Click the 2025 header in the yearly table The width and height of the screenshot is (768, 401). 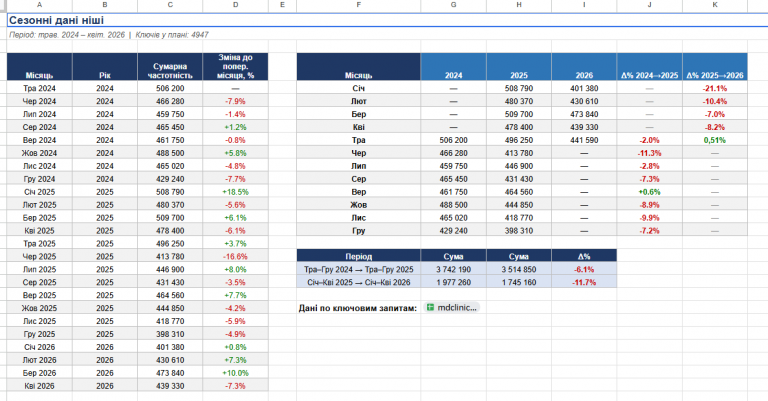[519, 67]
